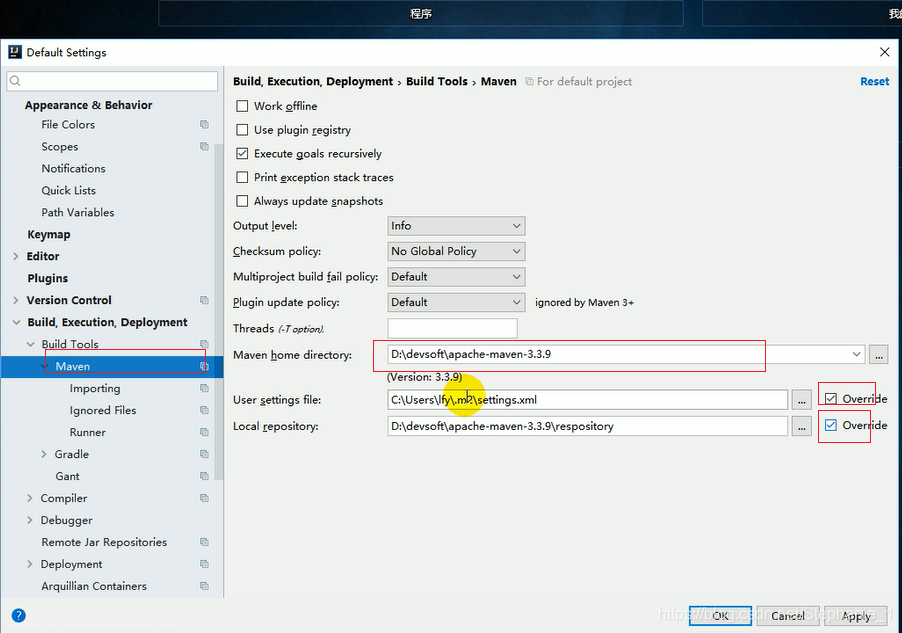
Task: Click project-level icon beside Build Tools
Action: click(204, 344)
